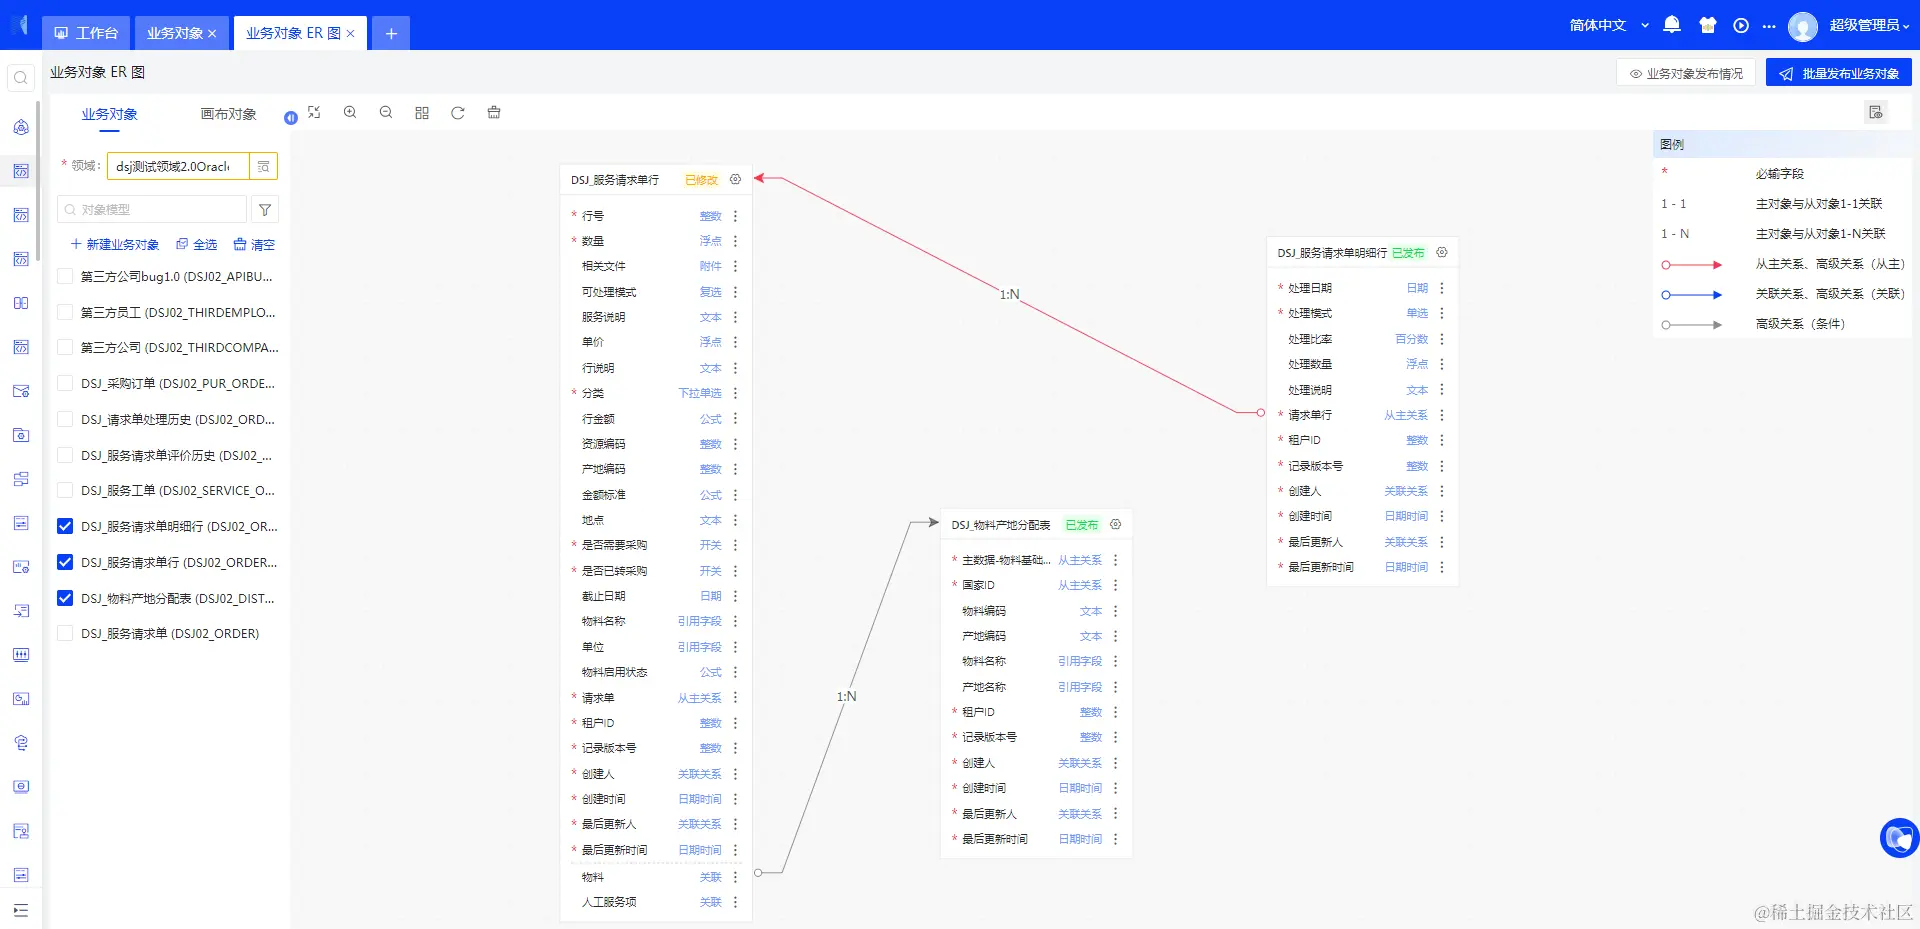The image size is (1920, 929).
Task: Open options menu for 分类 field
Action: point(735,393)
